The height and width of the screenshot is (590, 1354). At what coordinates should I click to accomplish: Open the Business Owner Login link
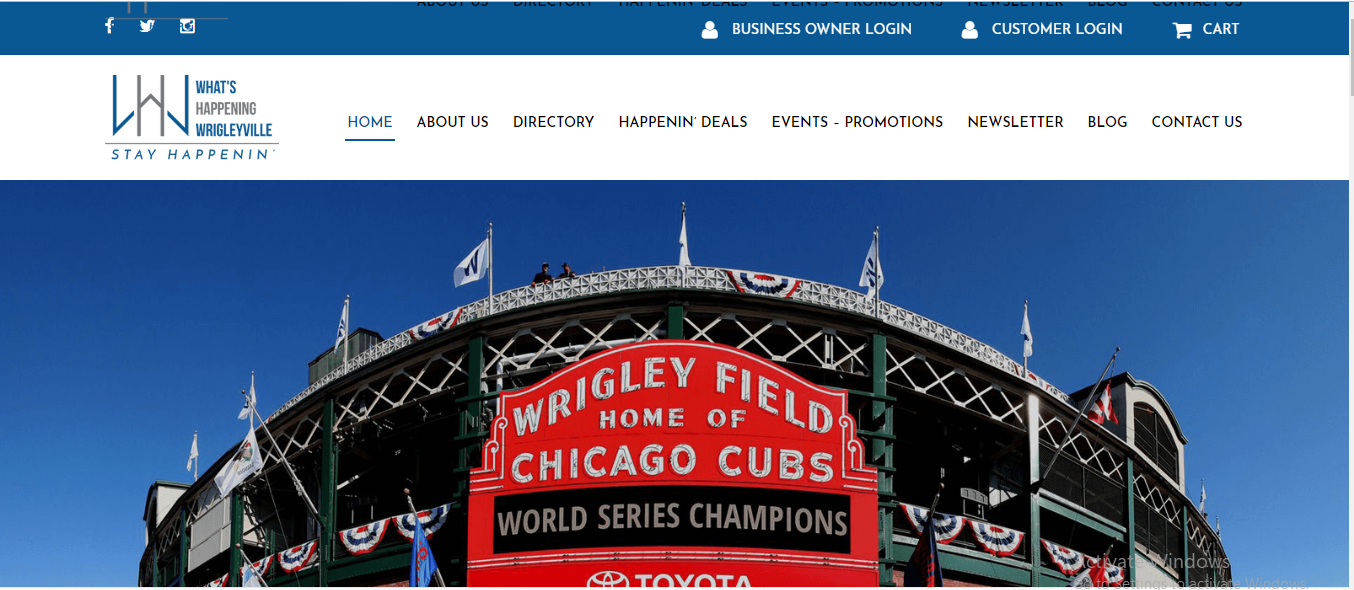822,29
